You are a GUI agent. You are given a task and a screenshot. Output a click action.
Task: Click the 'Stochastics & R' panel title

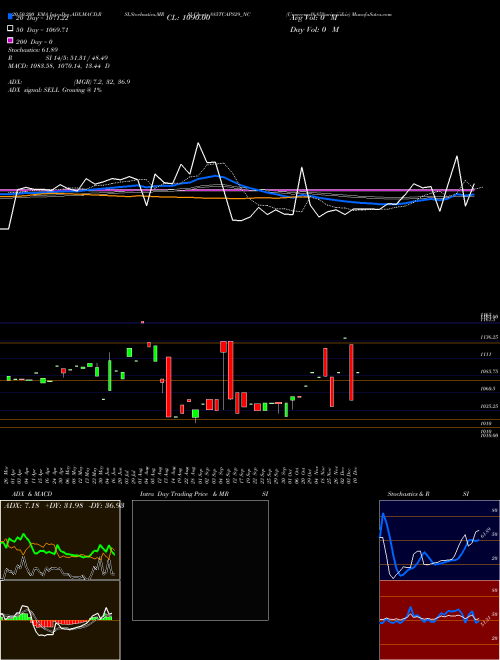(x=408, y=494)
